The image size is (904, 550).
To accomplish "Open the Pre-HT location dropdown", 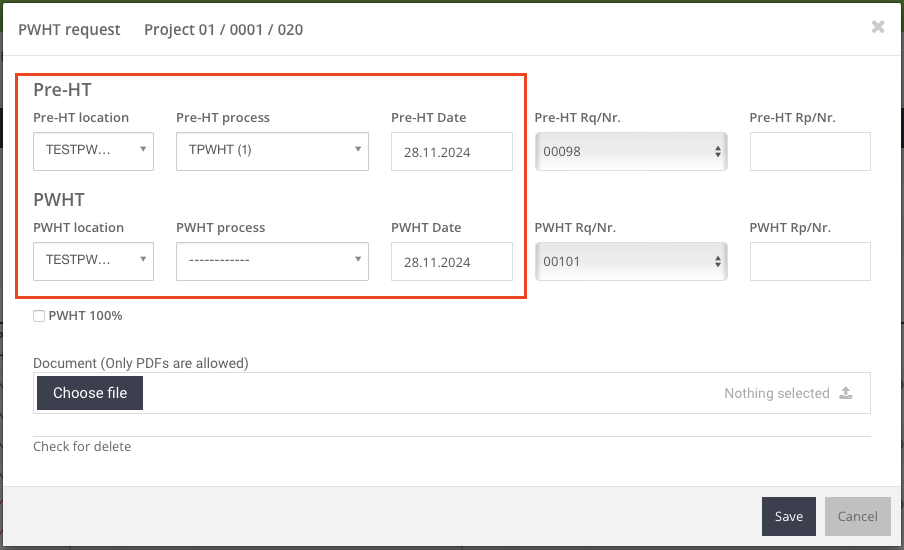I will tap(93, 152).
